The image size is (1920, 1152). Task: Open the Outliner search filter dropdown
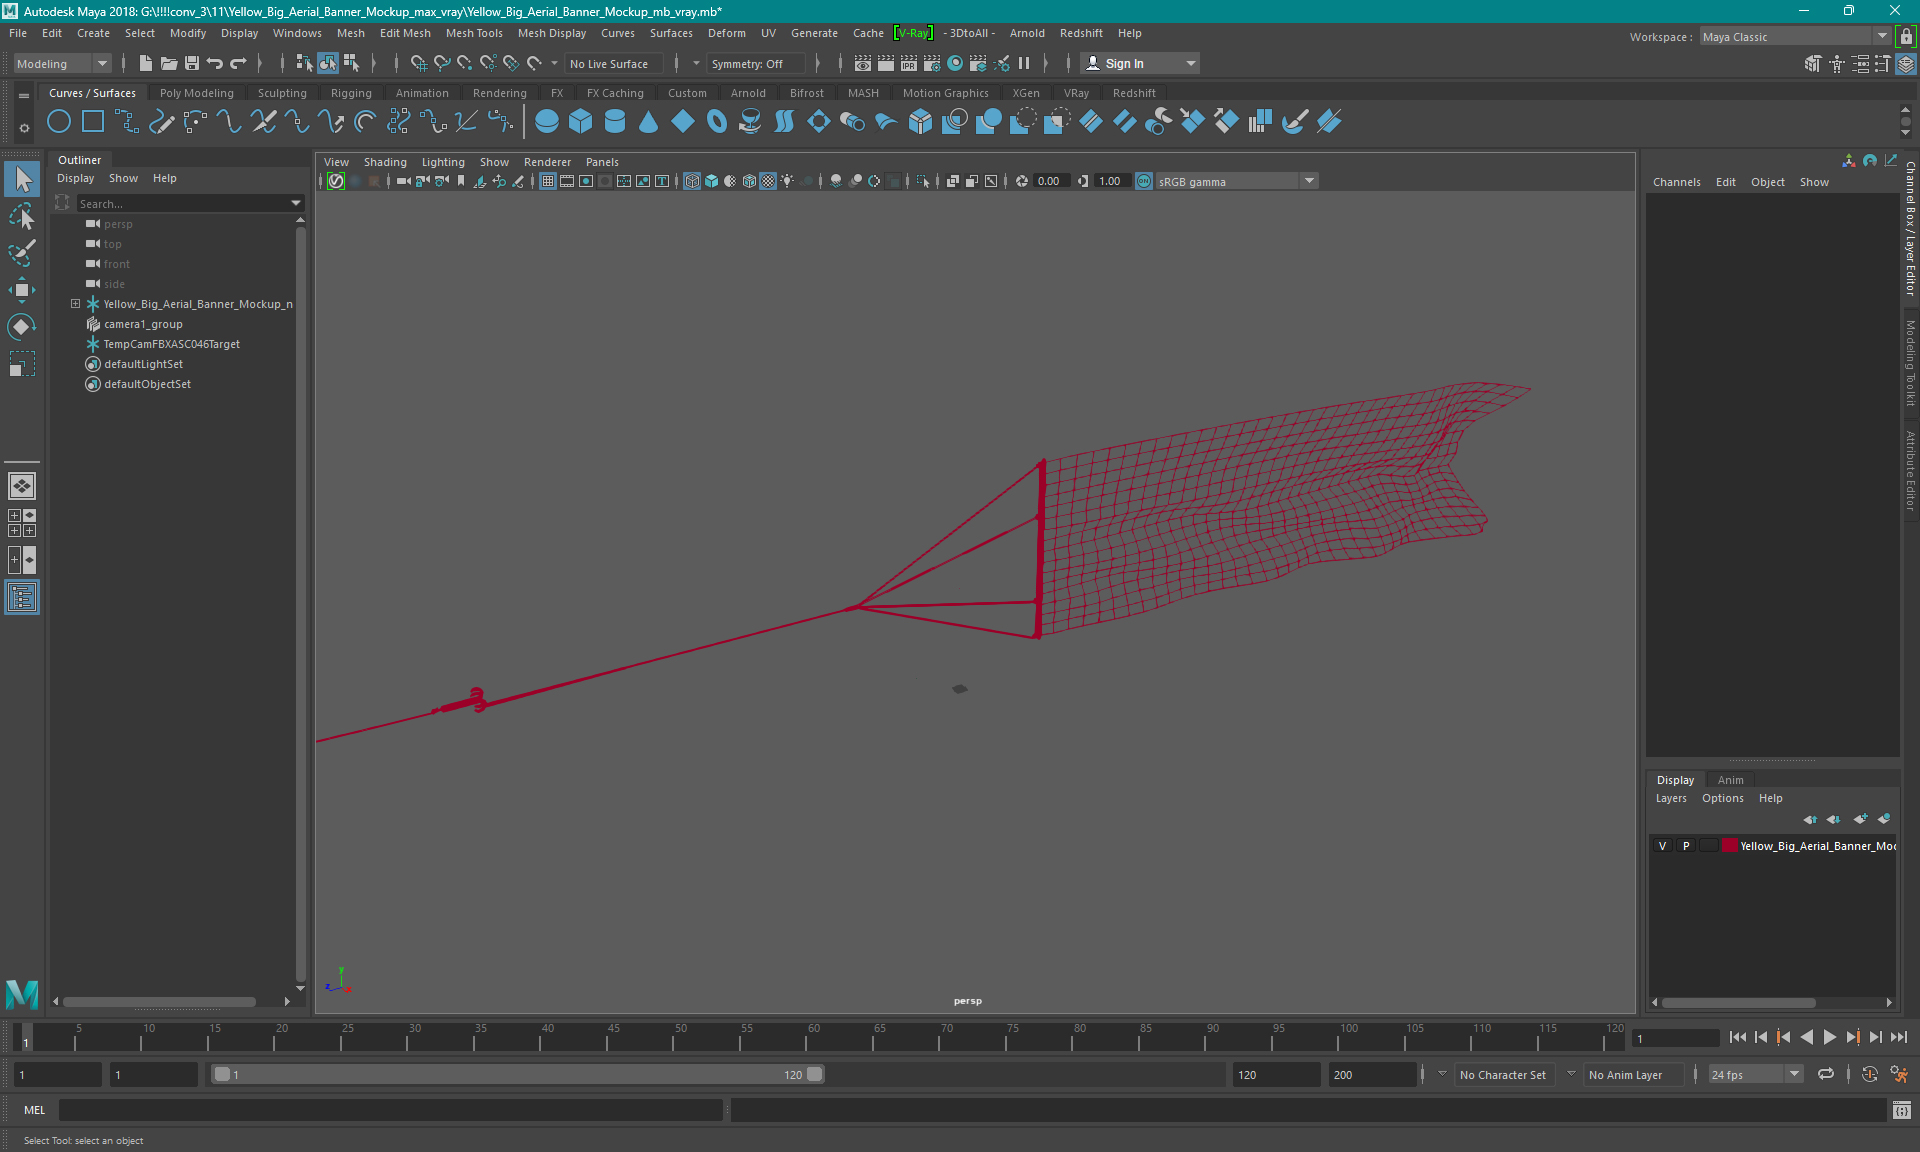[x=295, y=203]
